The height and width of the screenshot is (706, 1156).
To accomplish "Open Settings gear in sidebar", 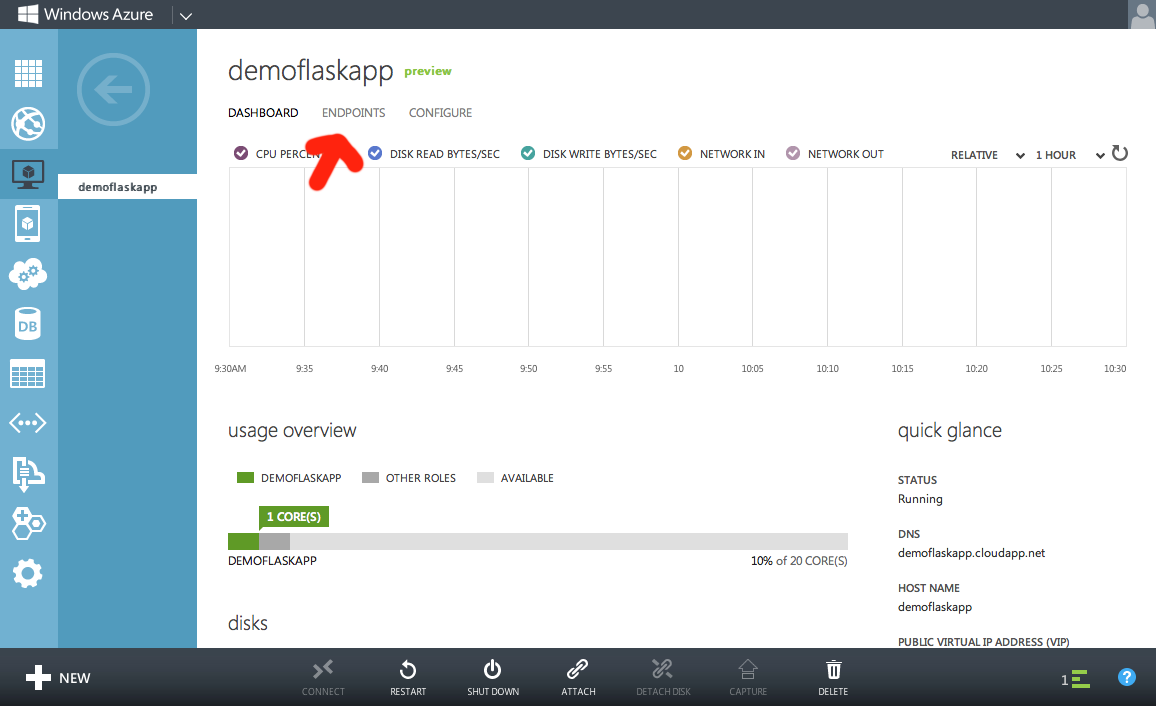I will pyautogui.click(x=28, y=573).
